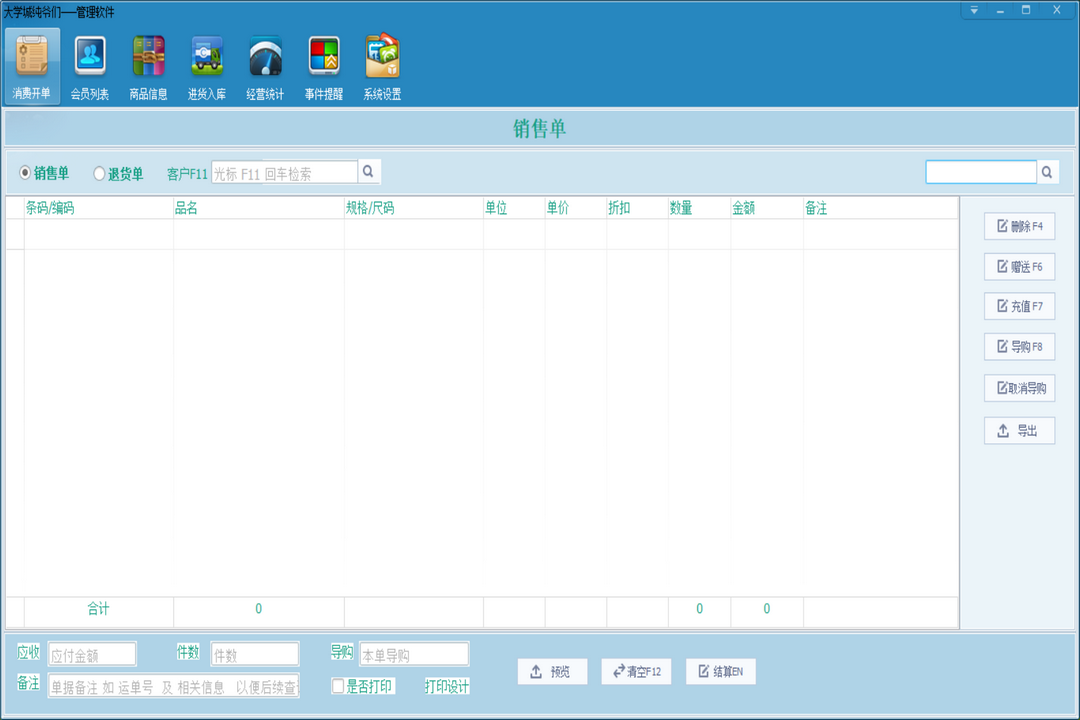Click the 清空 F12 clear button
Image resolution: width=1080 pixels, height=720 pixels.
635,671
